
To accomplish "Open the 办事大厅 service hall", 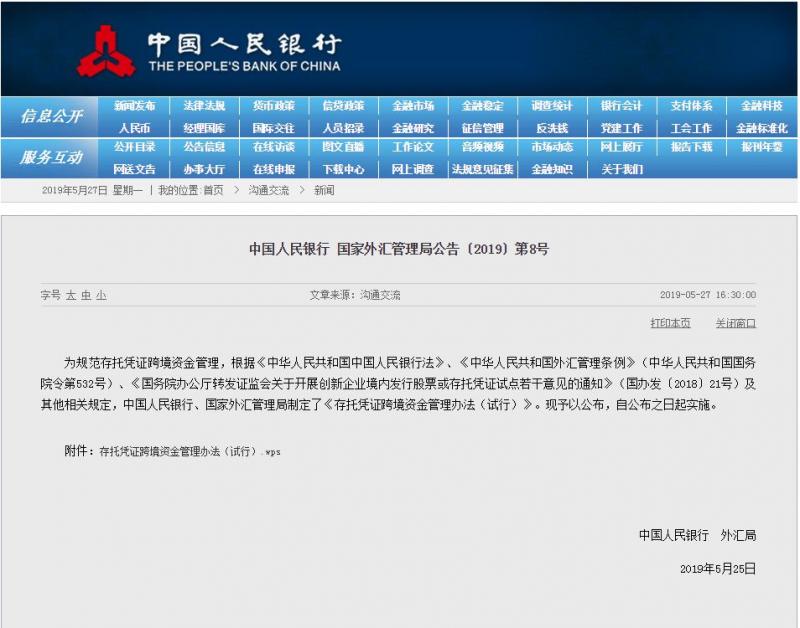I will click(204, 169).
